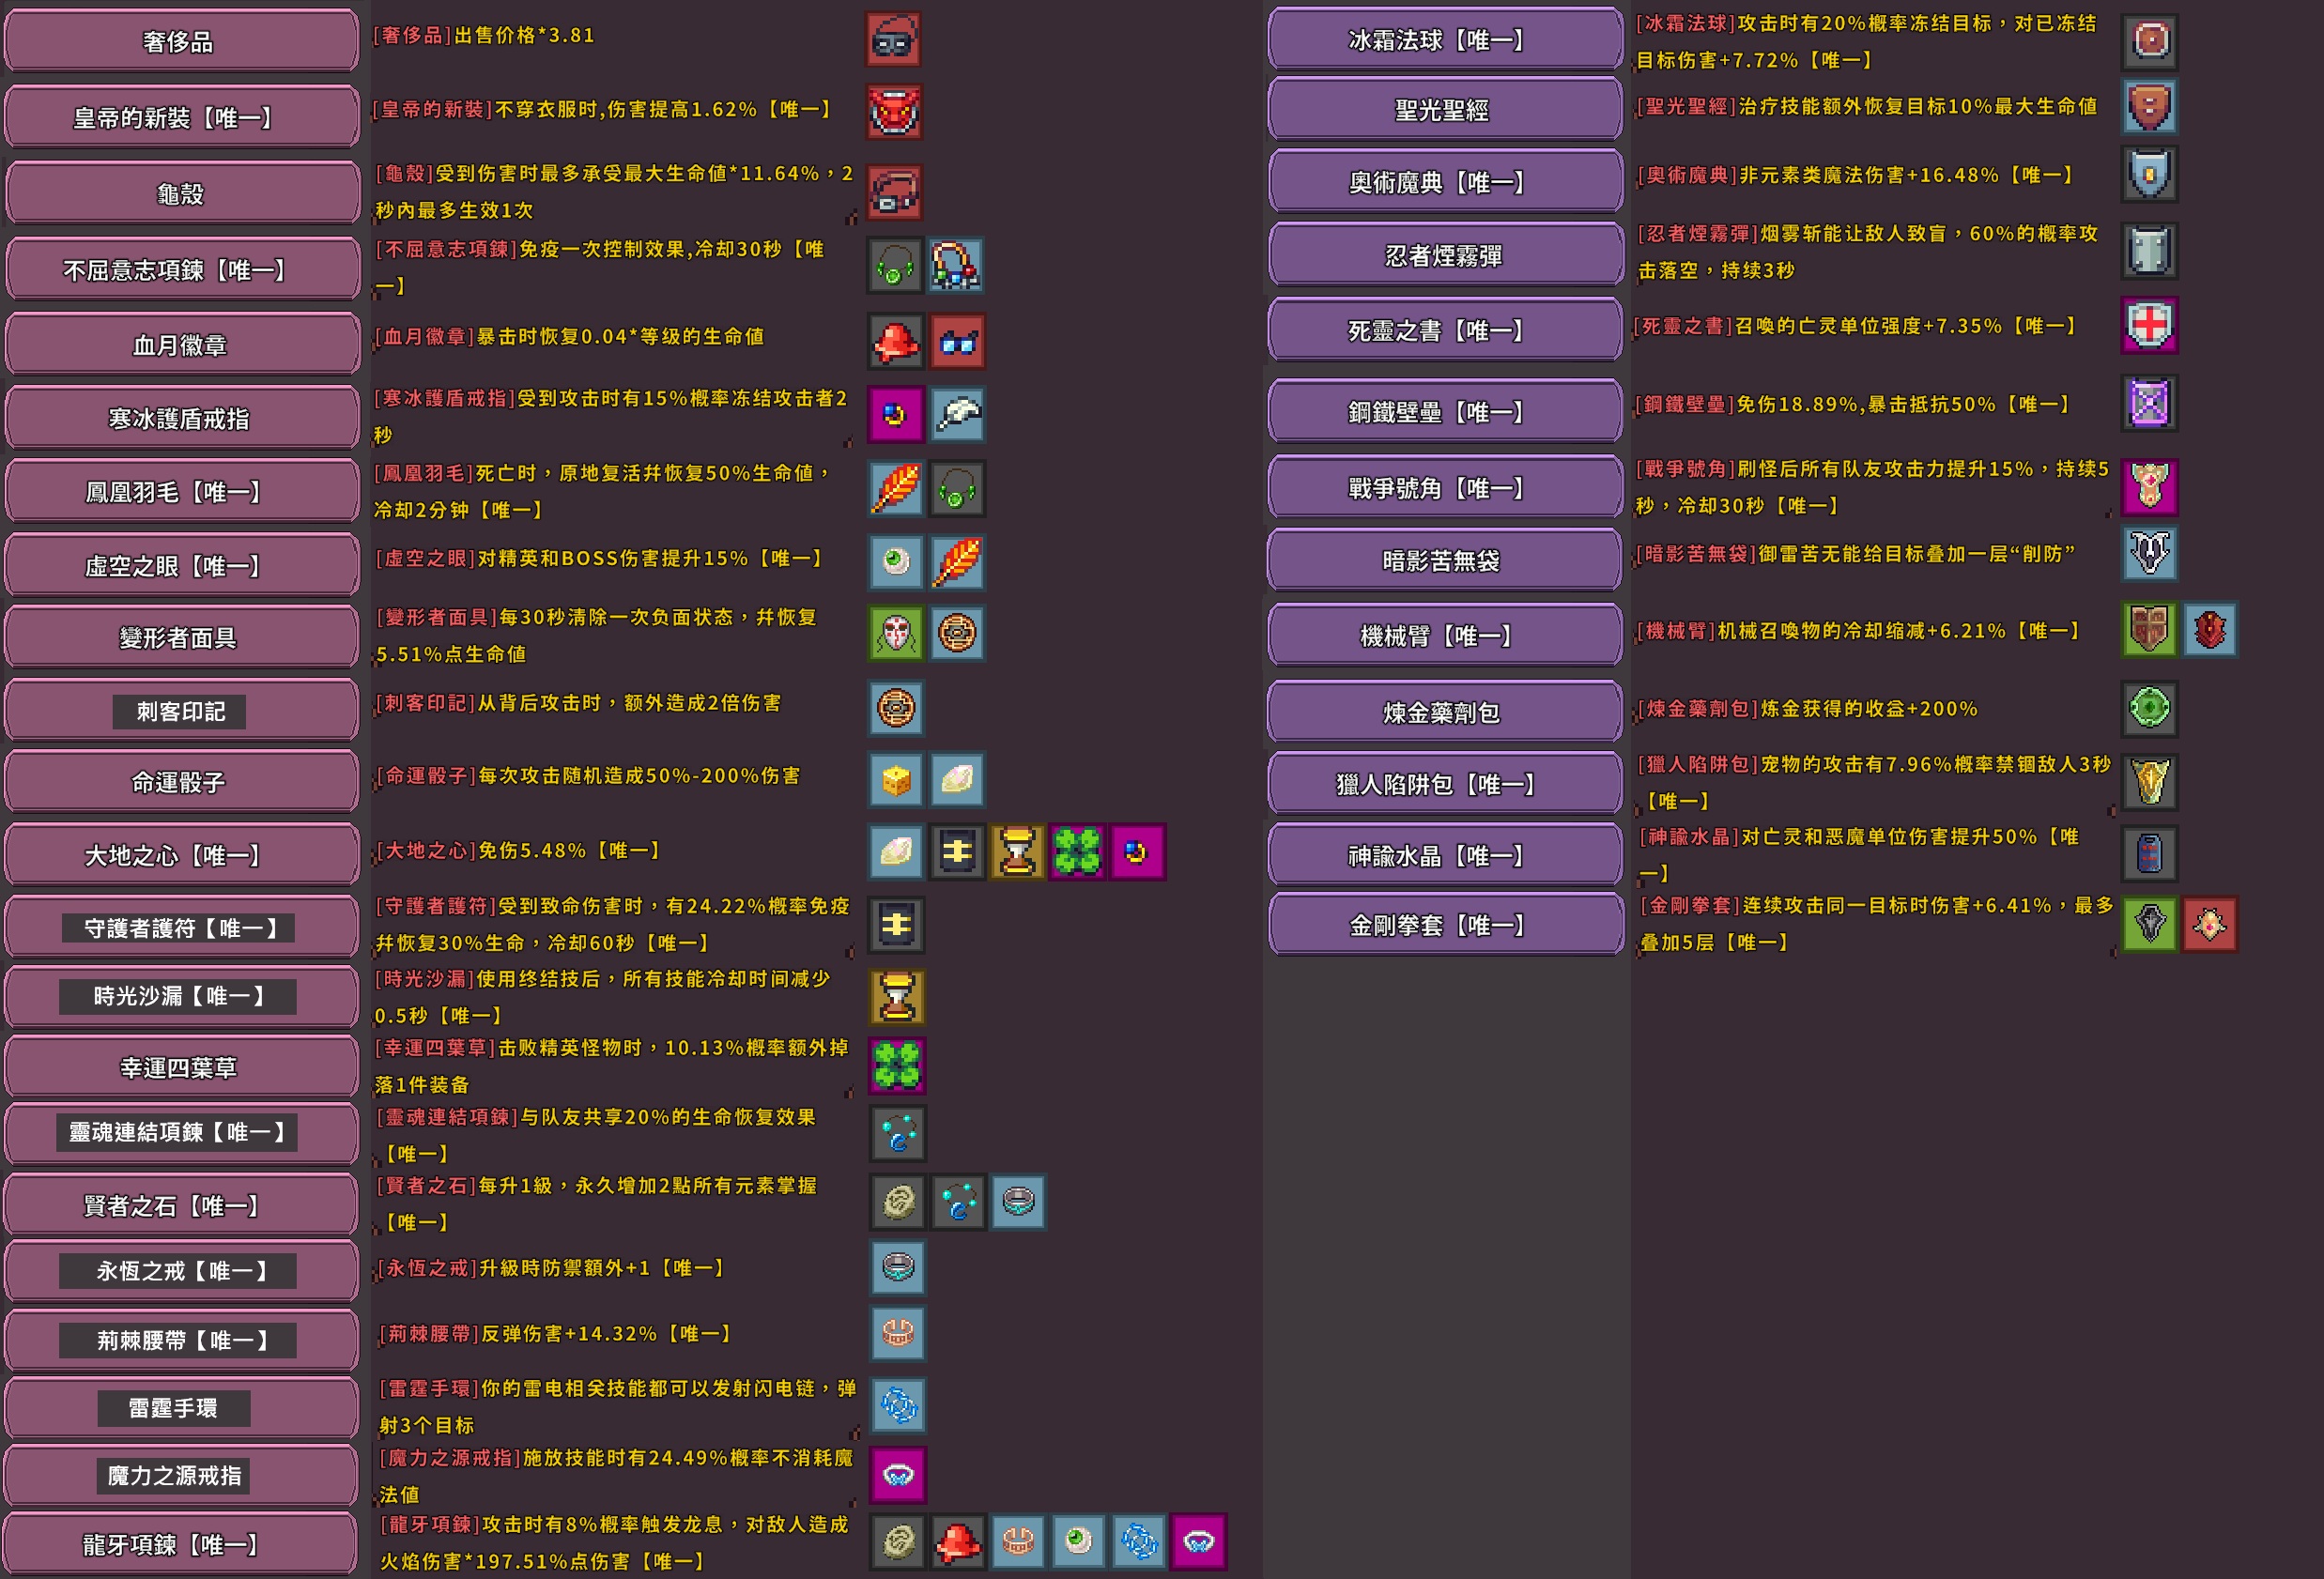Viewport: 2324px width, 1579px height.
Task: Select the 奢侈品 button
Action: coord(181,41)
